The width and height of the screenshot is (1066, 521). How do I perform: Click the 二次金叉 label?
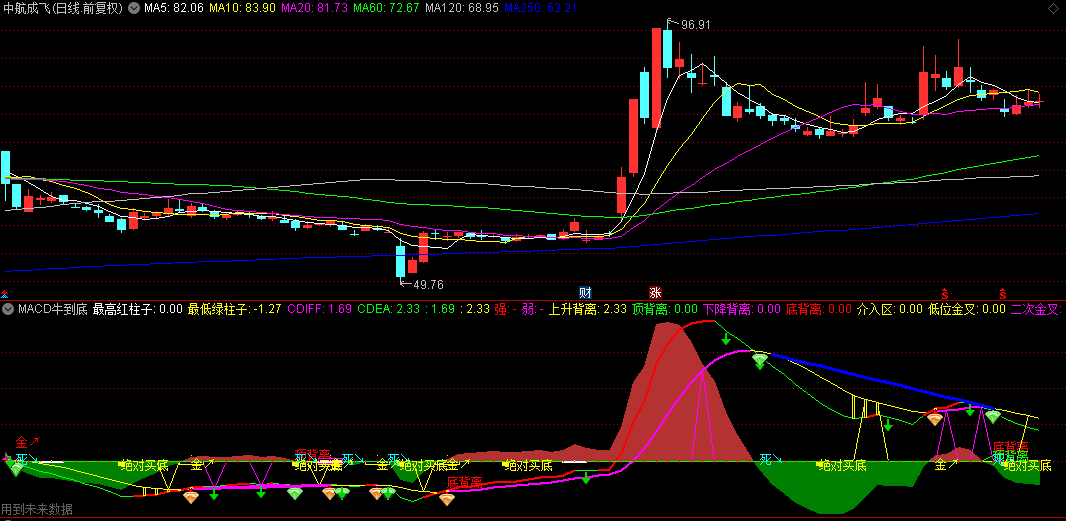tap(1037, 310)
